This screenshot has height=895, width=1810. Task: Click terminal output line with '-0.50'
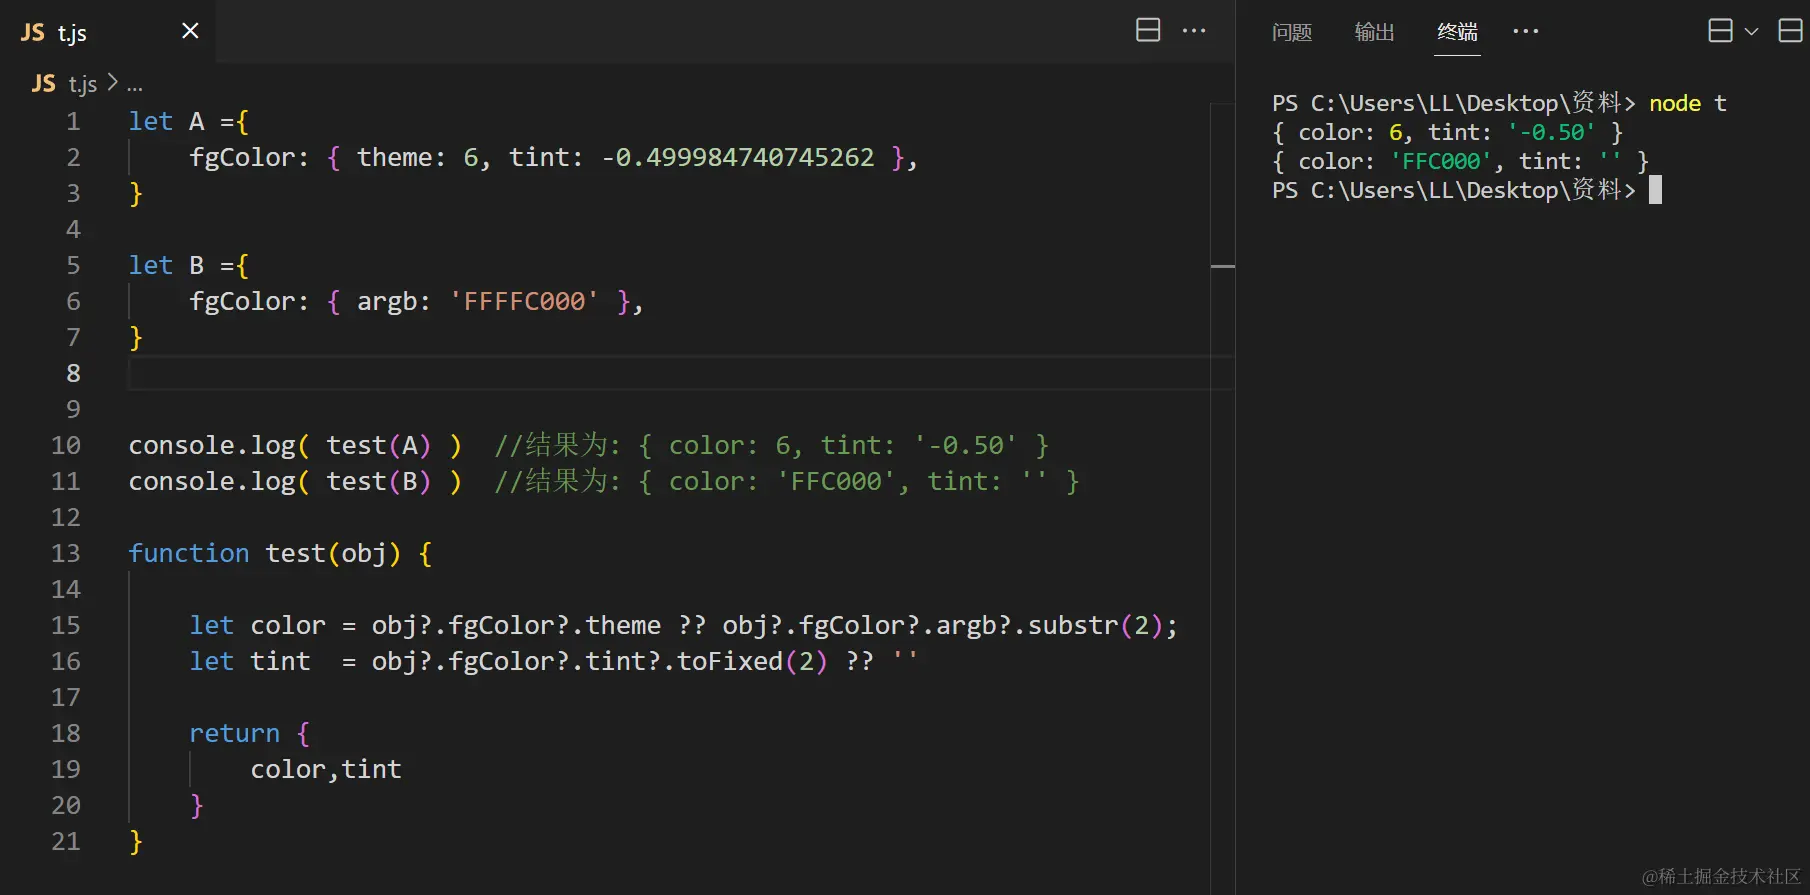click(1447, 132)
